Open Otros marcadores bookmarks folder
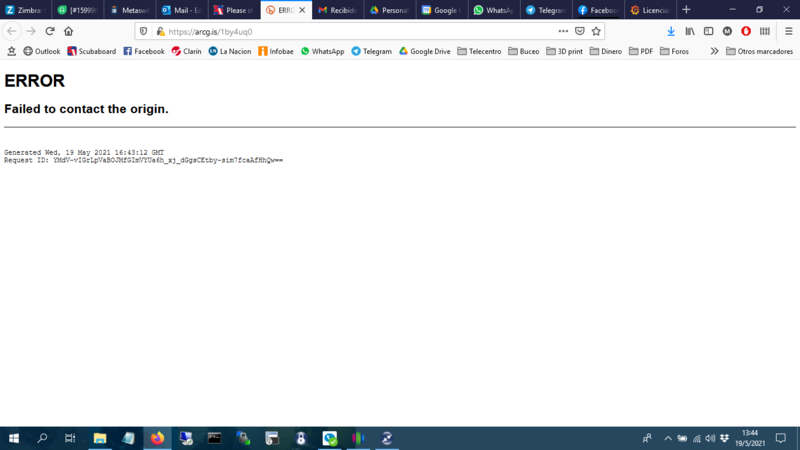 758,51
